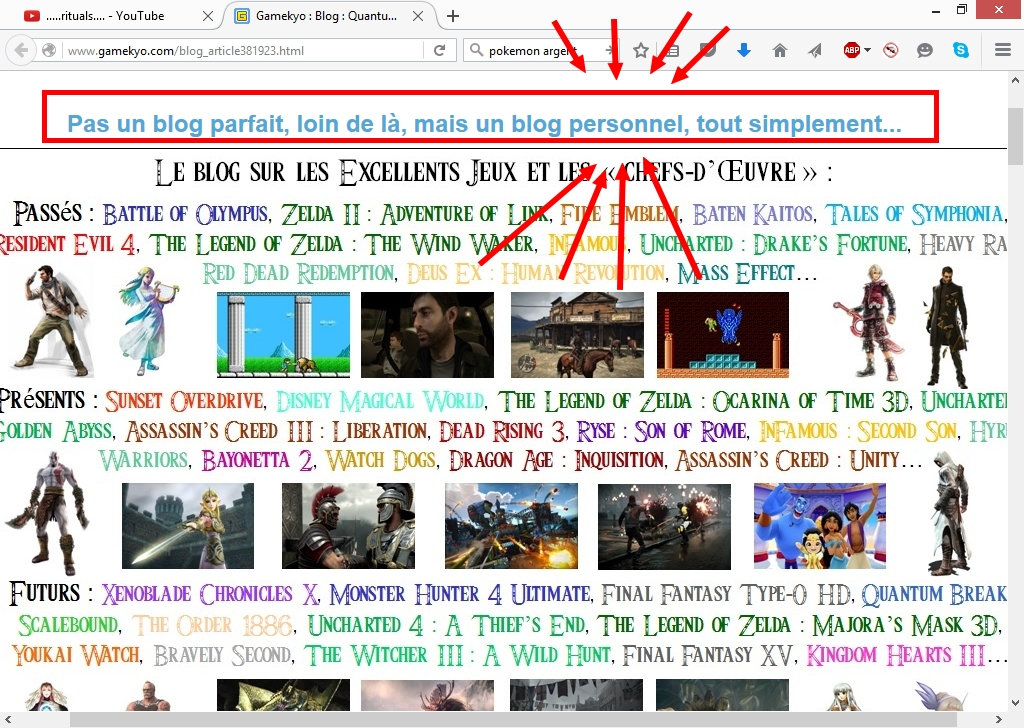
Task: Bookmark this page with the star
Action: click(x=641, y=50)
